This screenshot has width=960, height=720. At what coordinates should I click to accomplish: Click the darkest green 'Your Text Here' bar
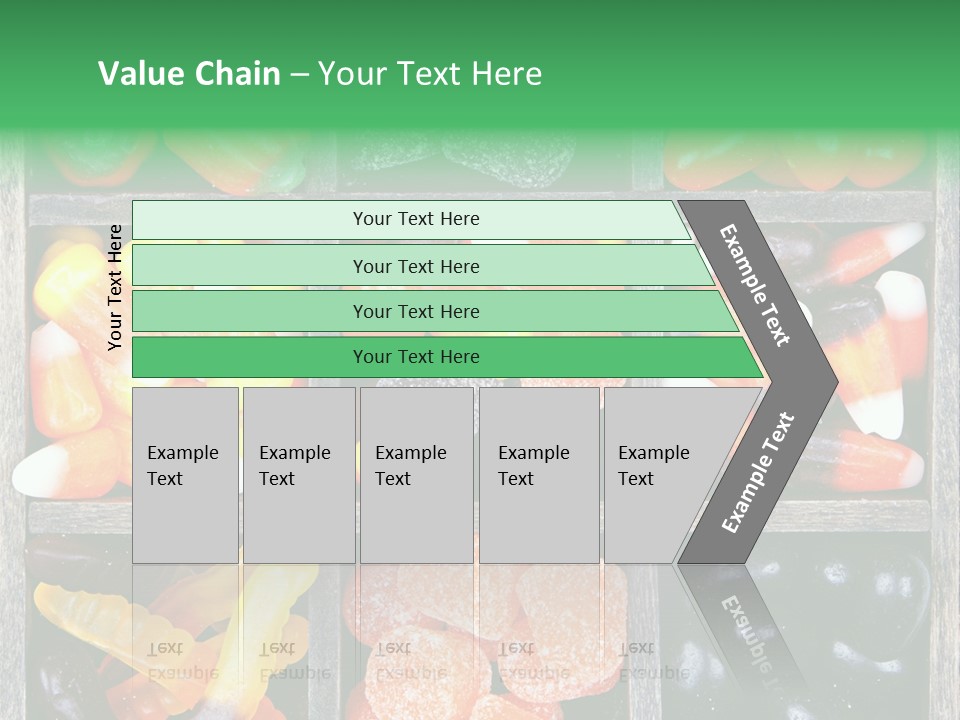447,357
